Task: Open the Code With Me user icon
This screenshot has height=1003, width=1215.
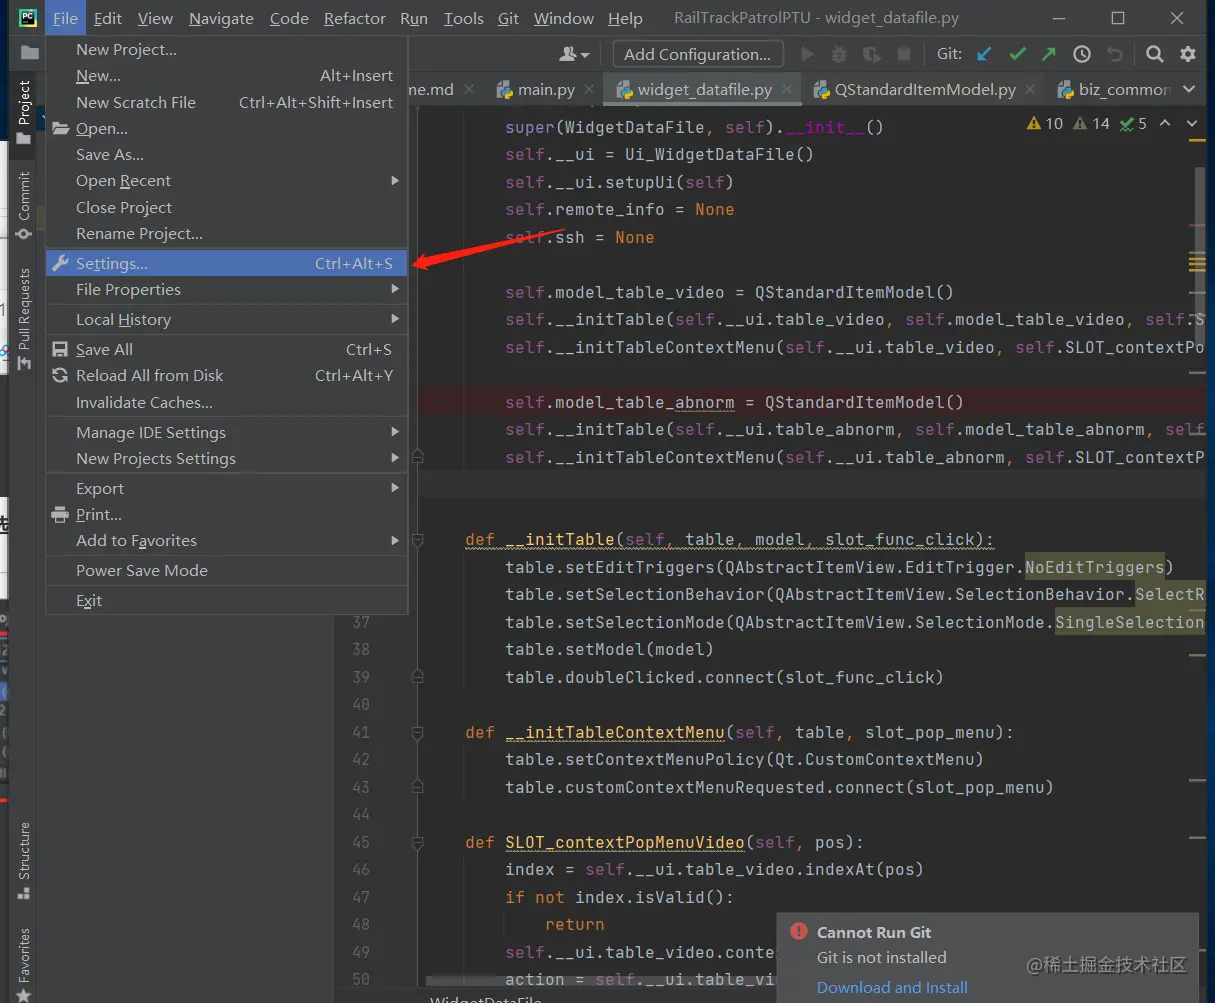Action: (574, 54)
